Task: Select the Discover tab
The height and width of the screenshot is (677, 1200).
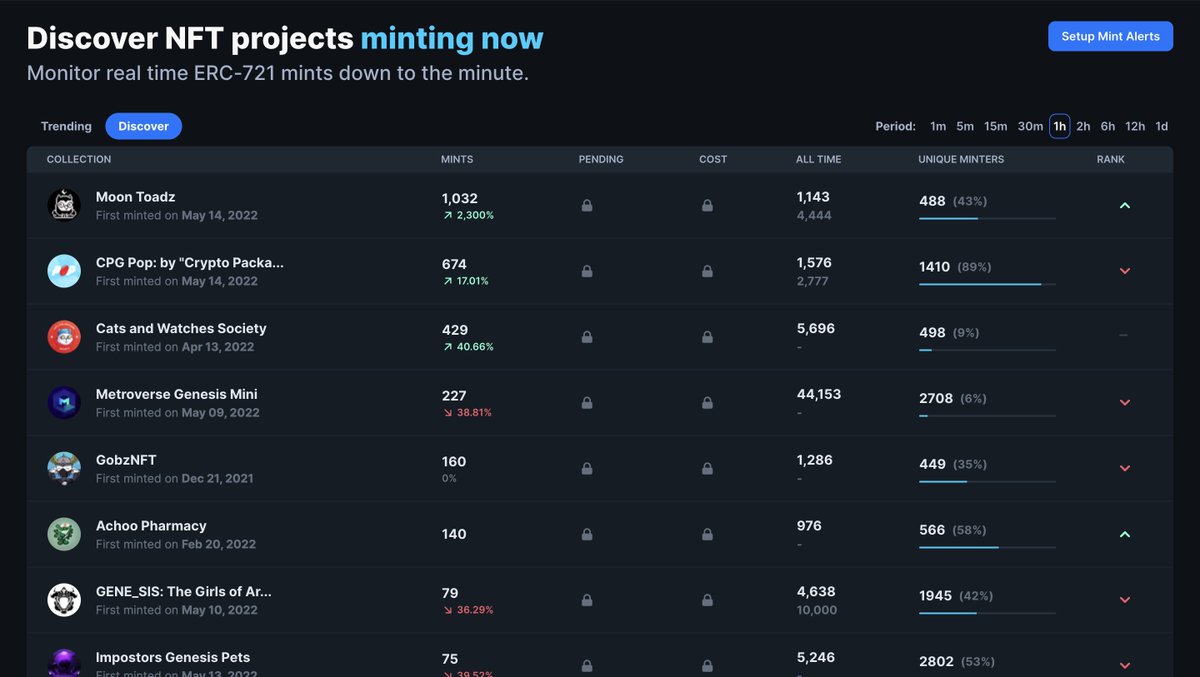Action: (x=144, y=126)
